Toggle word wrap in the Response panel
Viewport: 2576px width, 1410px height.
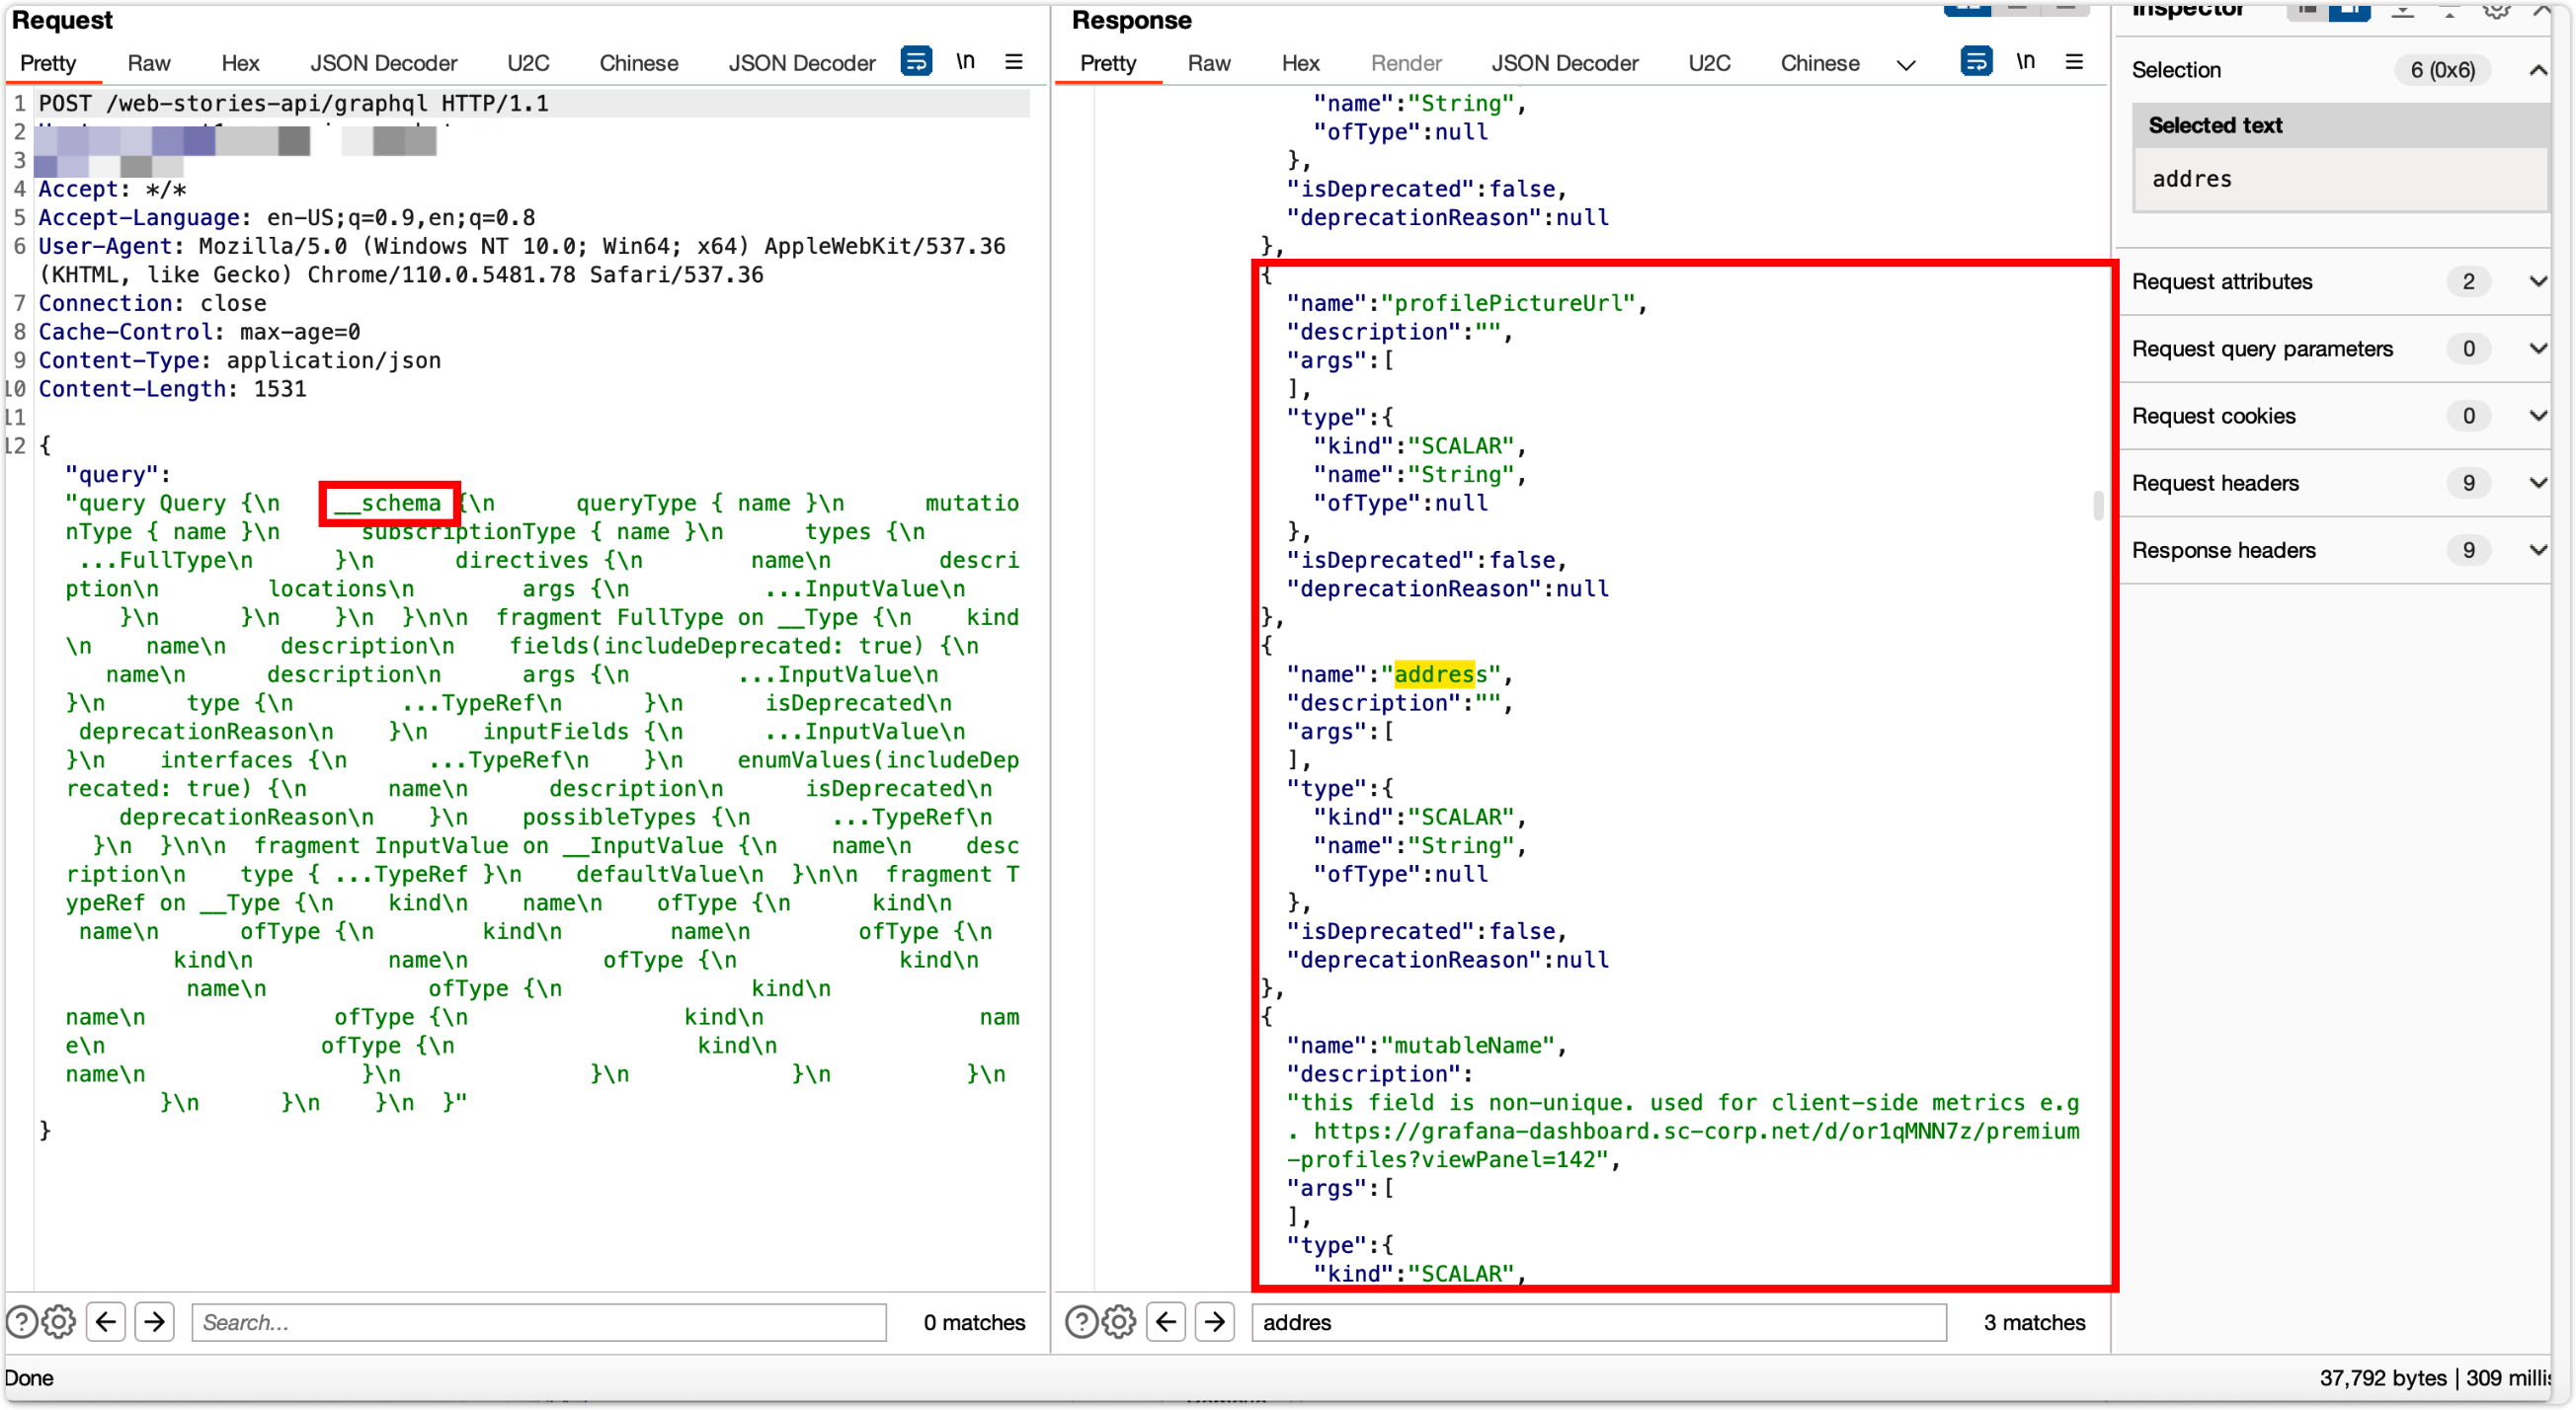point(1976,62)
